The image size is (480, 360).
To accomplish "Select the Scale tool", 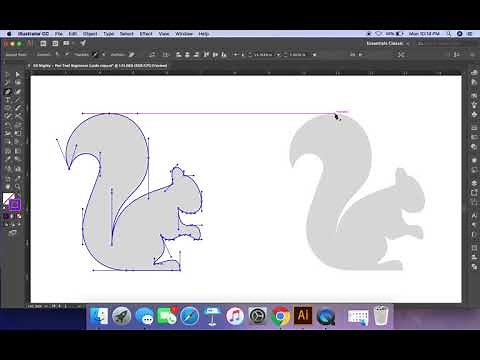I will (18, 125).
